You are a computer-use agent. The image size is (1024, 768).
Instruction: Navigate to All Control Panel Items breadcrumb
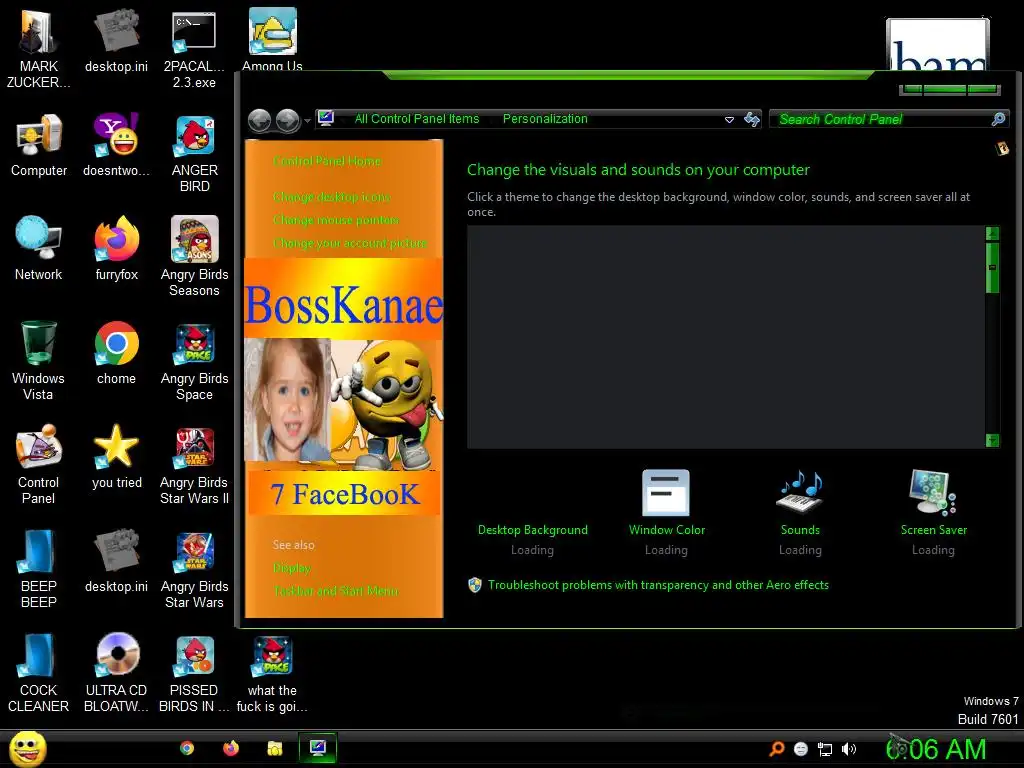pos(417,119)
